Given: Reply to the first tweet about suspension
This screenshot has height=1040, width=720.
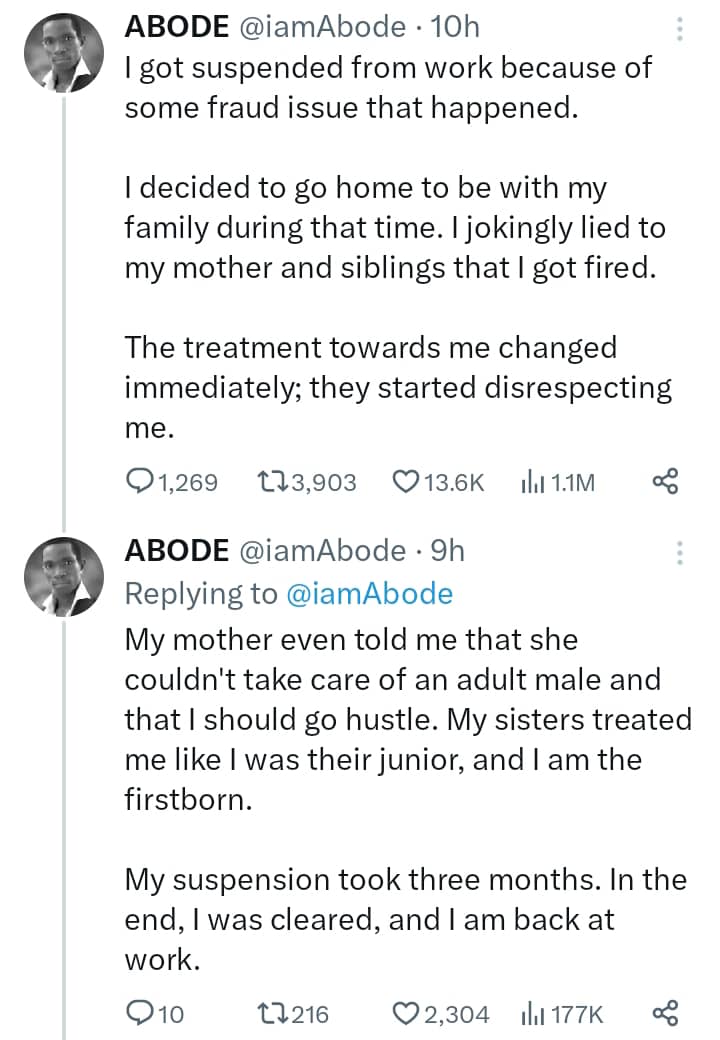Looking at the screenshot, I should pyautogui.click(x=142, y=483).
